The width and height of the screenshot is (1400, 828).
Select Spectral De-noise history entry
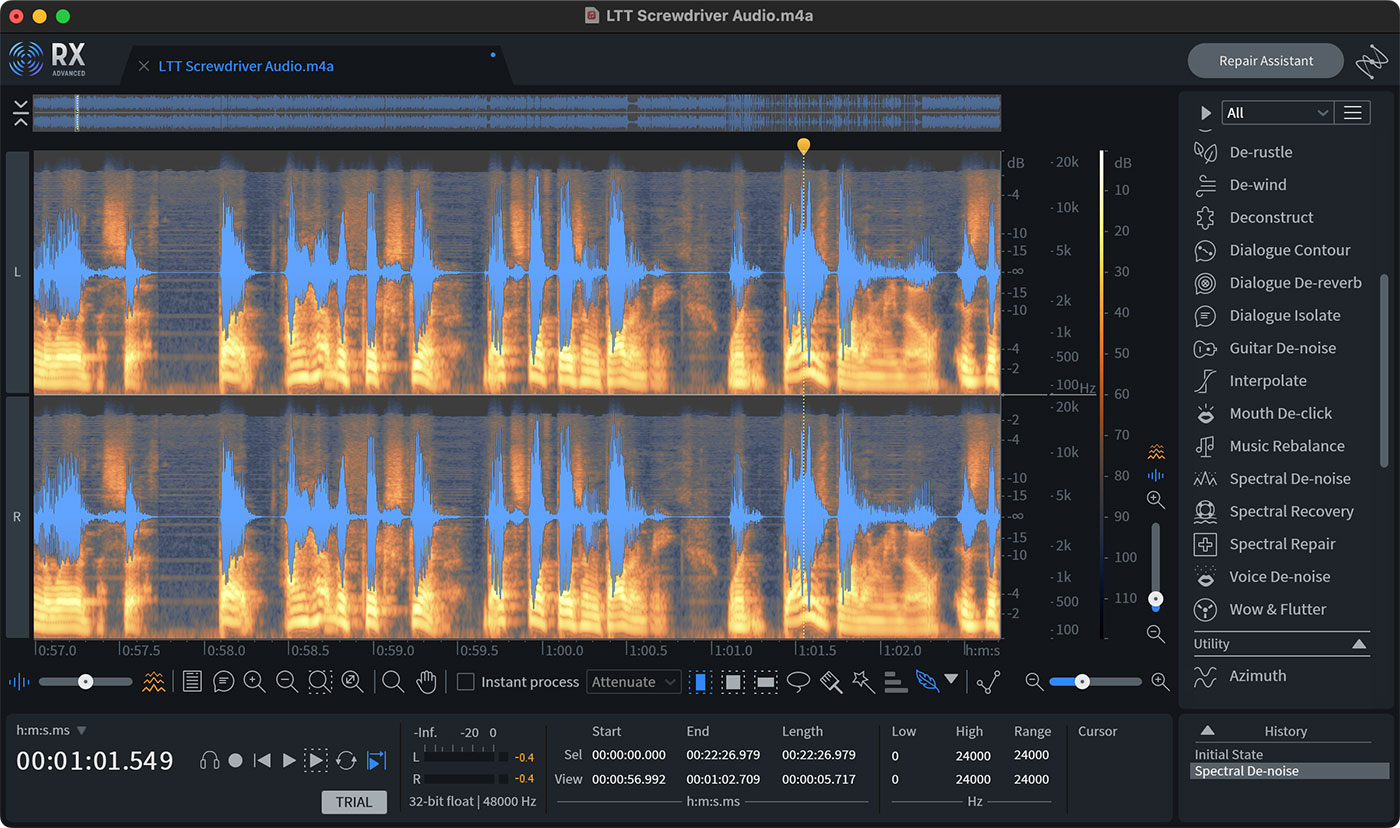(1289, 771)
